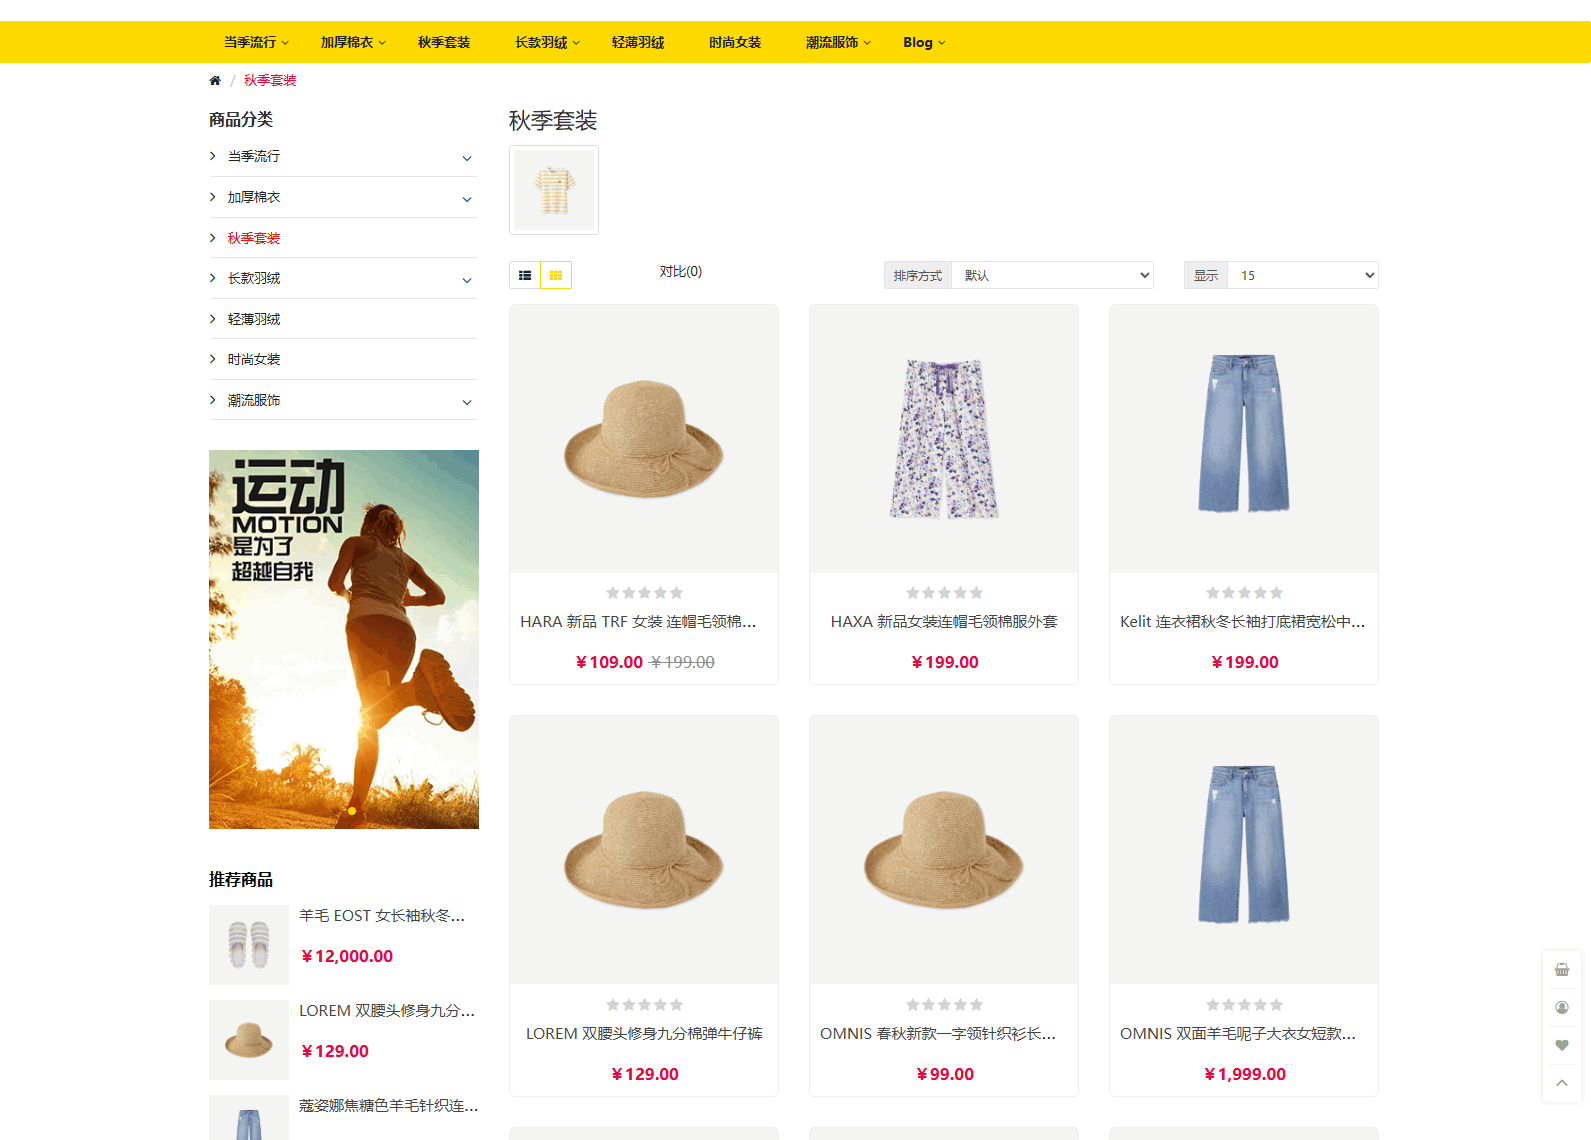Image resolution: width=1591 pixels, height=1140 pixels.
Task: Click the back-to-top arrow icon
Action: (x=1561, y=1083)
